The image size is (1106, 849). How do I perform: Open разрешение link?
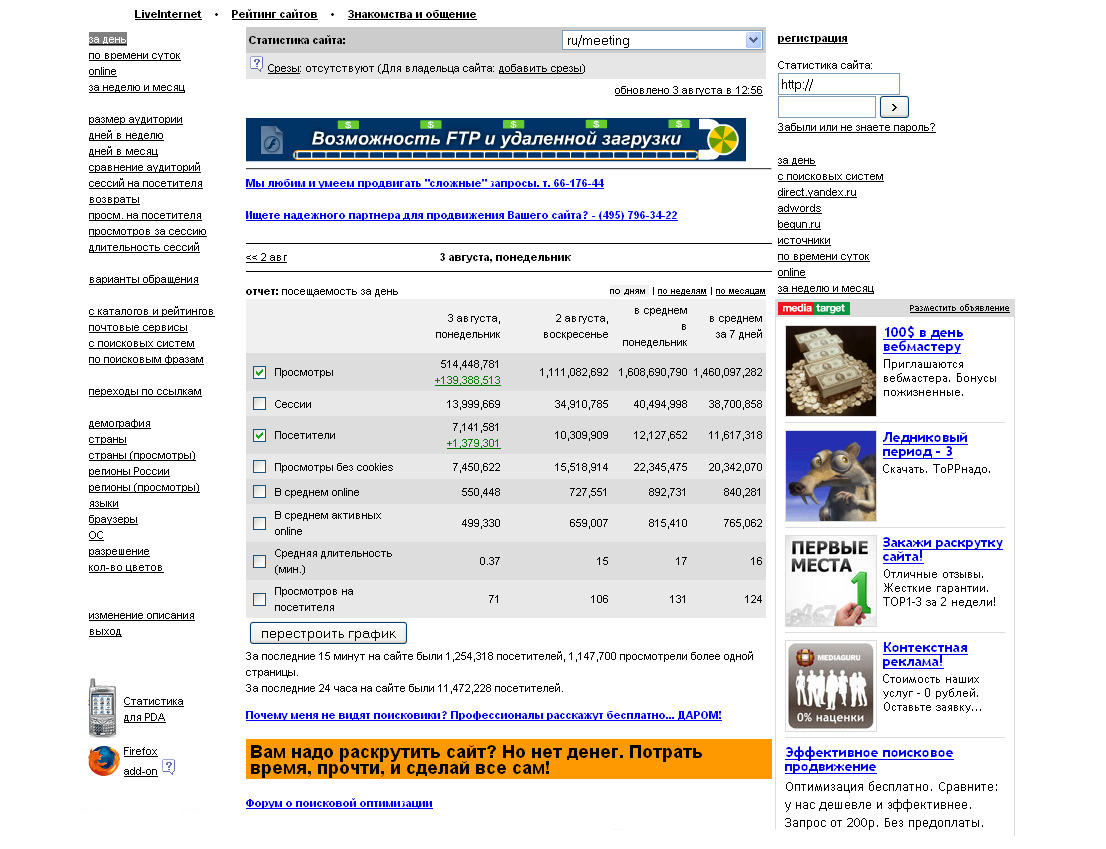click(118, 551)
